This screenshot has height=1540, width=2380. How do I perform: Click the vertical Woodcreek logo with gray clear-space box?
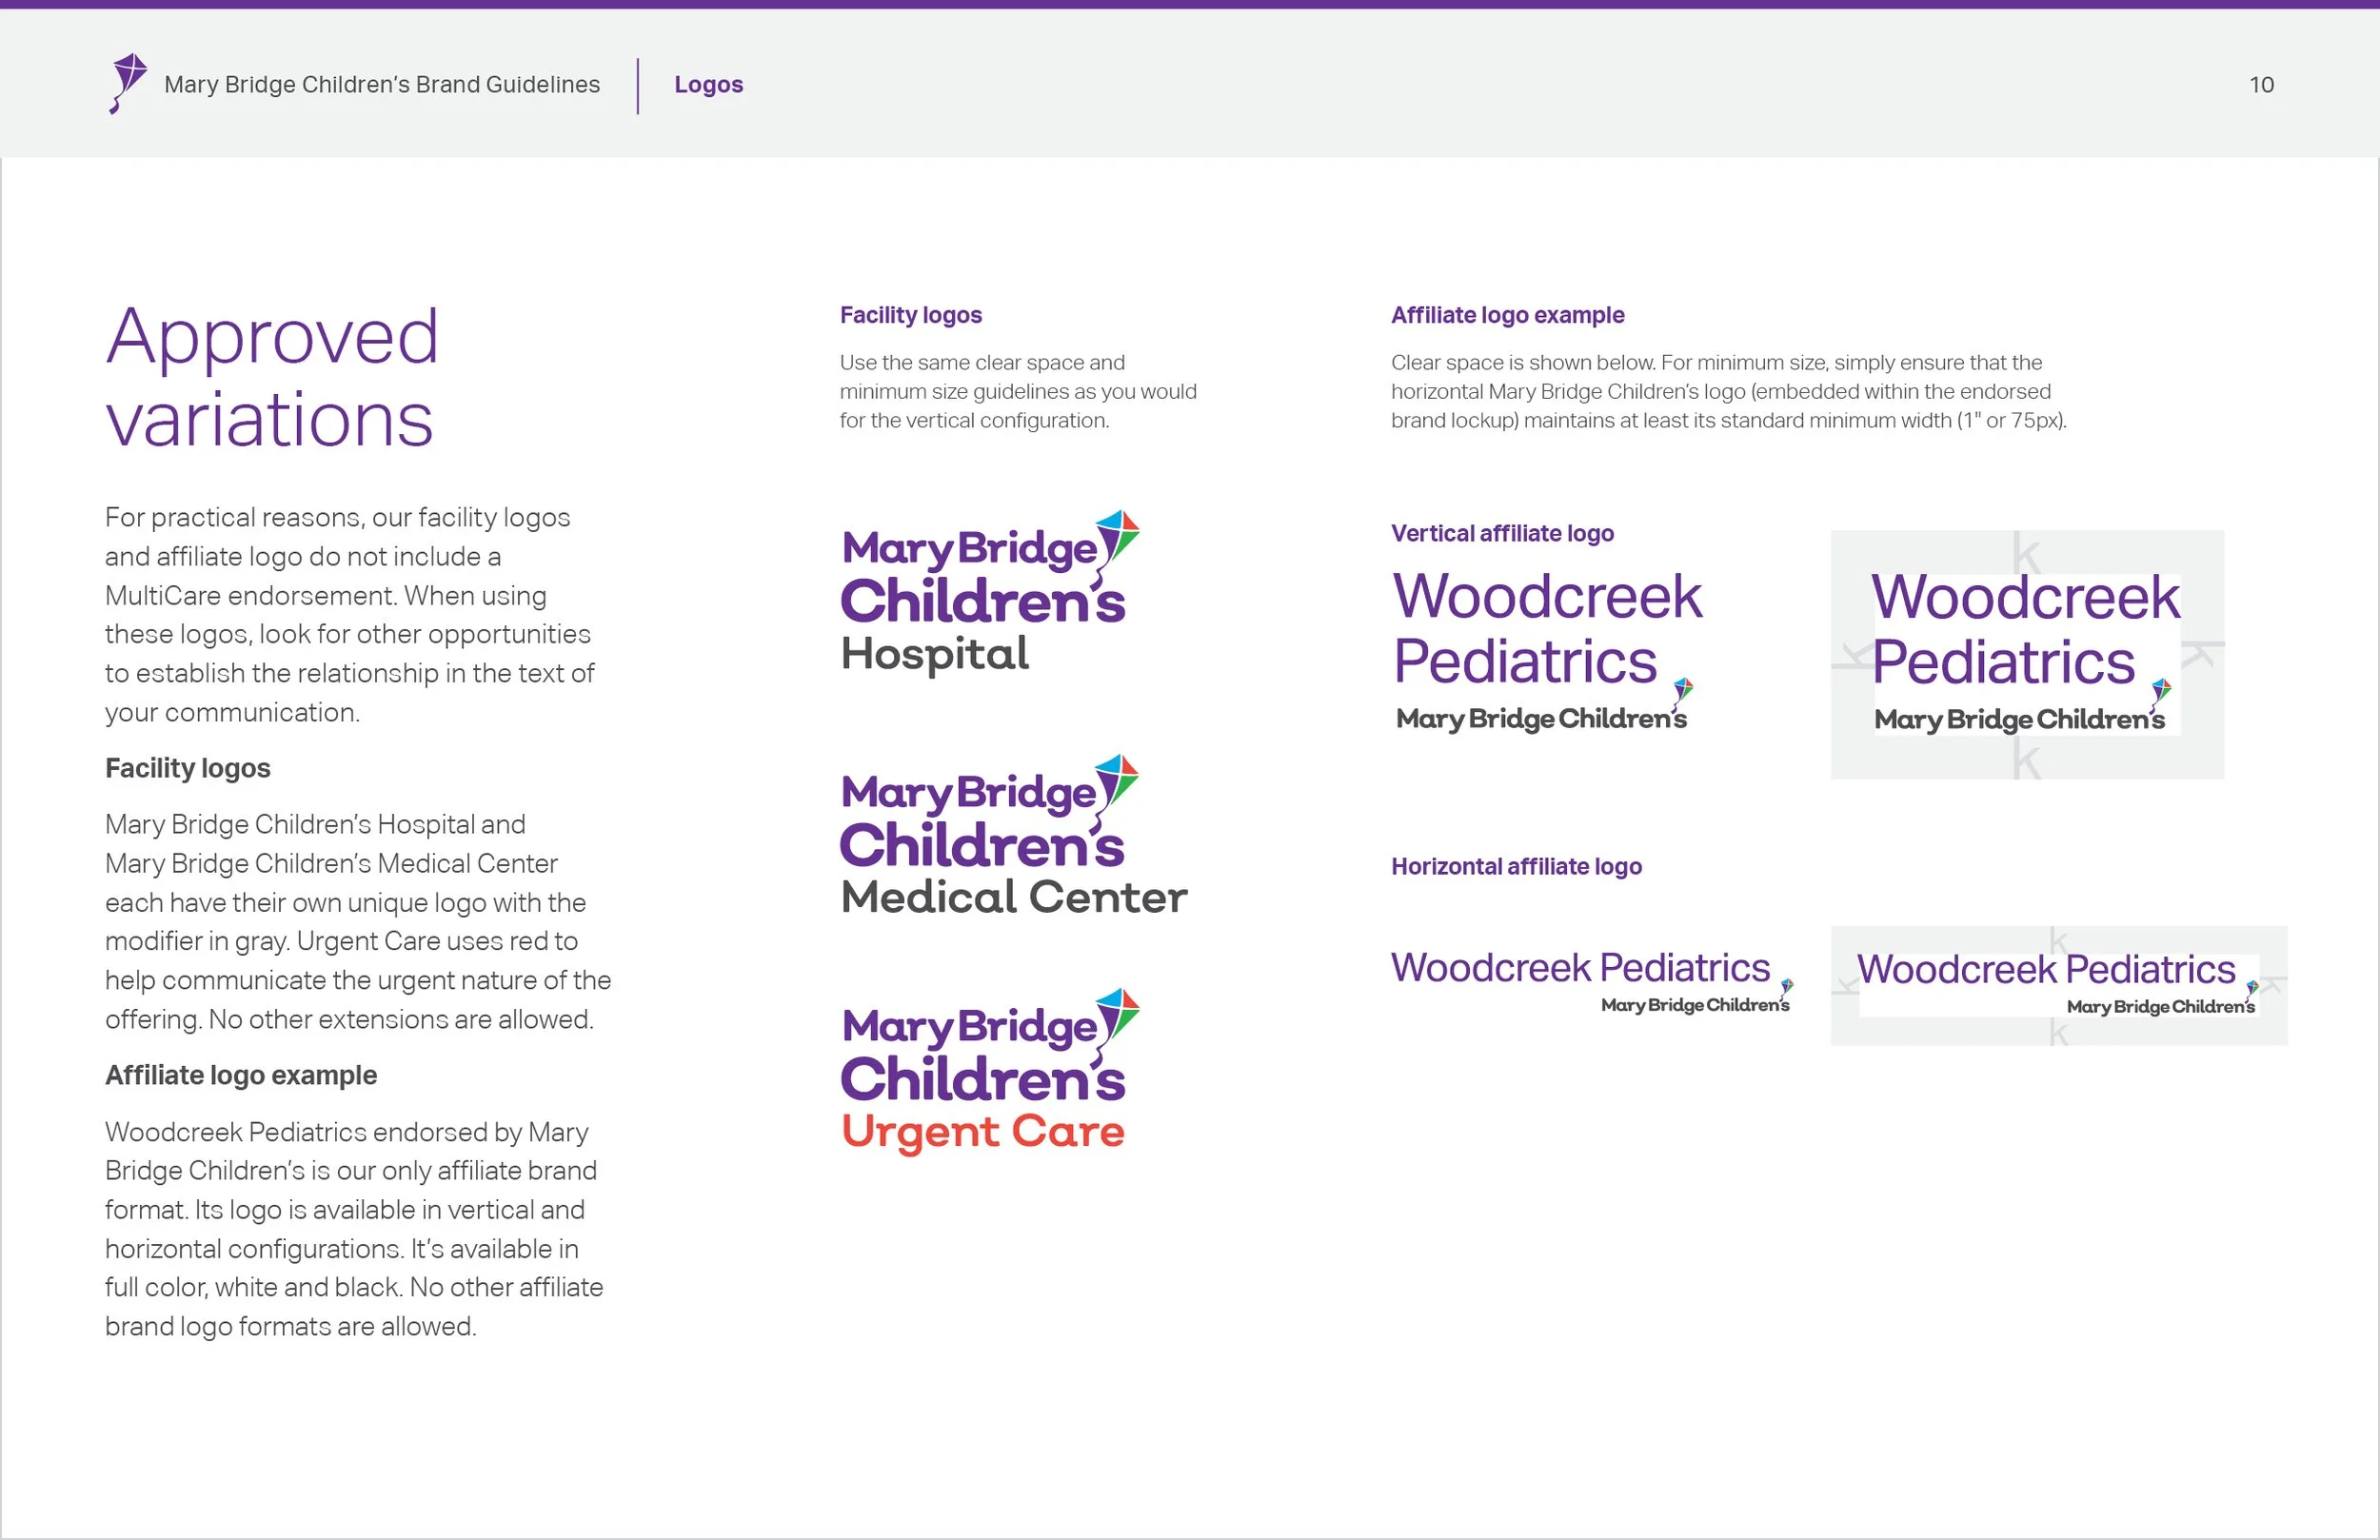(x=2027, y=655)
